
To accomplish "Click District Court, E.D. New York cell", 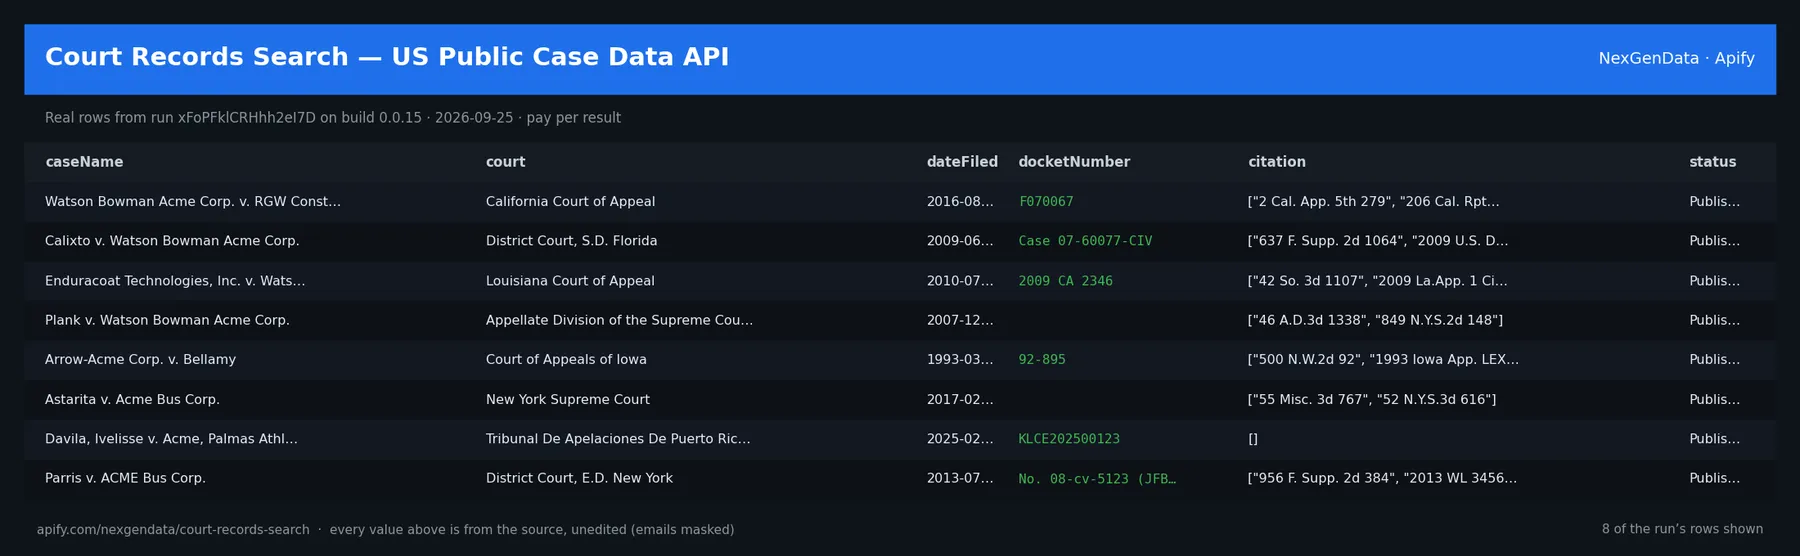I will pyautogui.click(x=579, y=479).
